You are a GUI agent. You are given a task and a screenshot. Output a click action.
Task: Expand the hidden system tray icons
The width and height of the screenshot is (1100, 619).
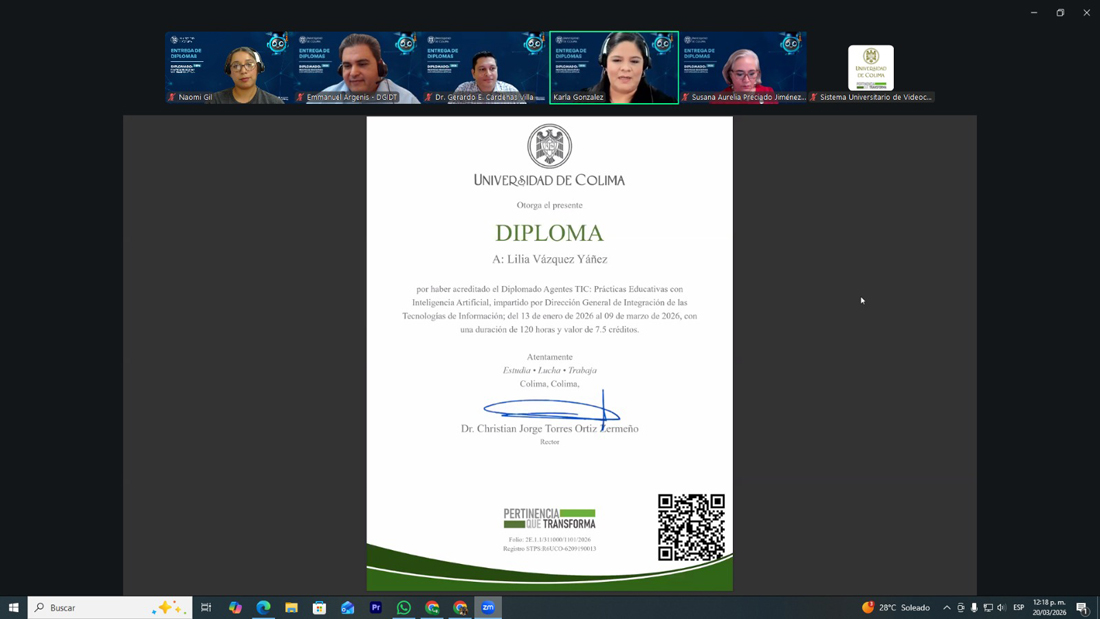pos(947,607)
